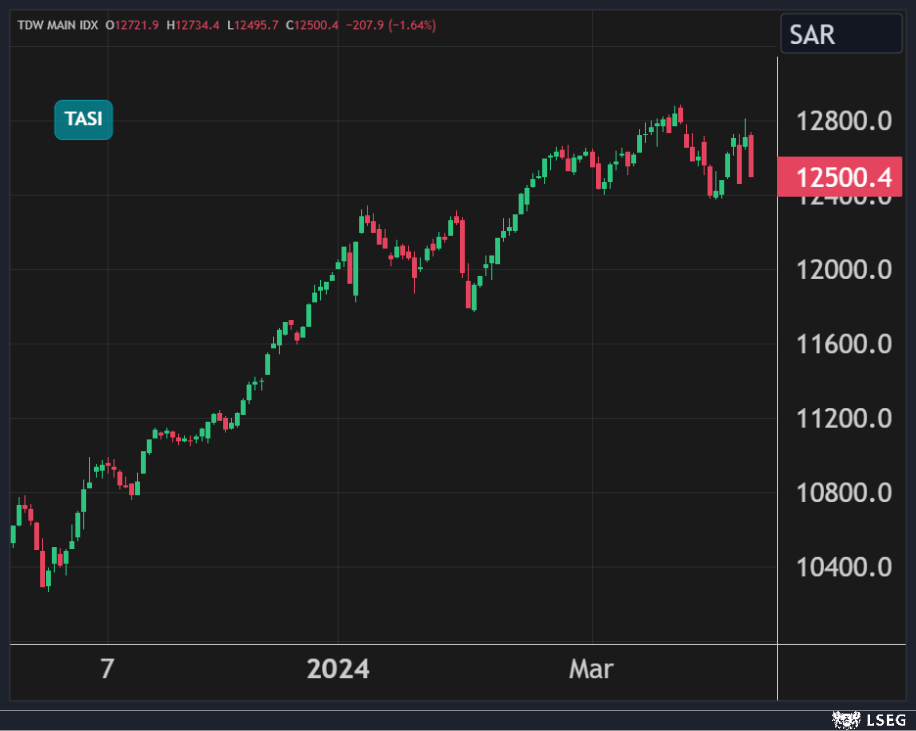Click the red 12500.4 current price tag
916x731 pixels.
(841, 178)
